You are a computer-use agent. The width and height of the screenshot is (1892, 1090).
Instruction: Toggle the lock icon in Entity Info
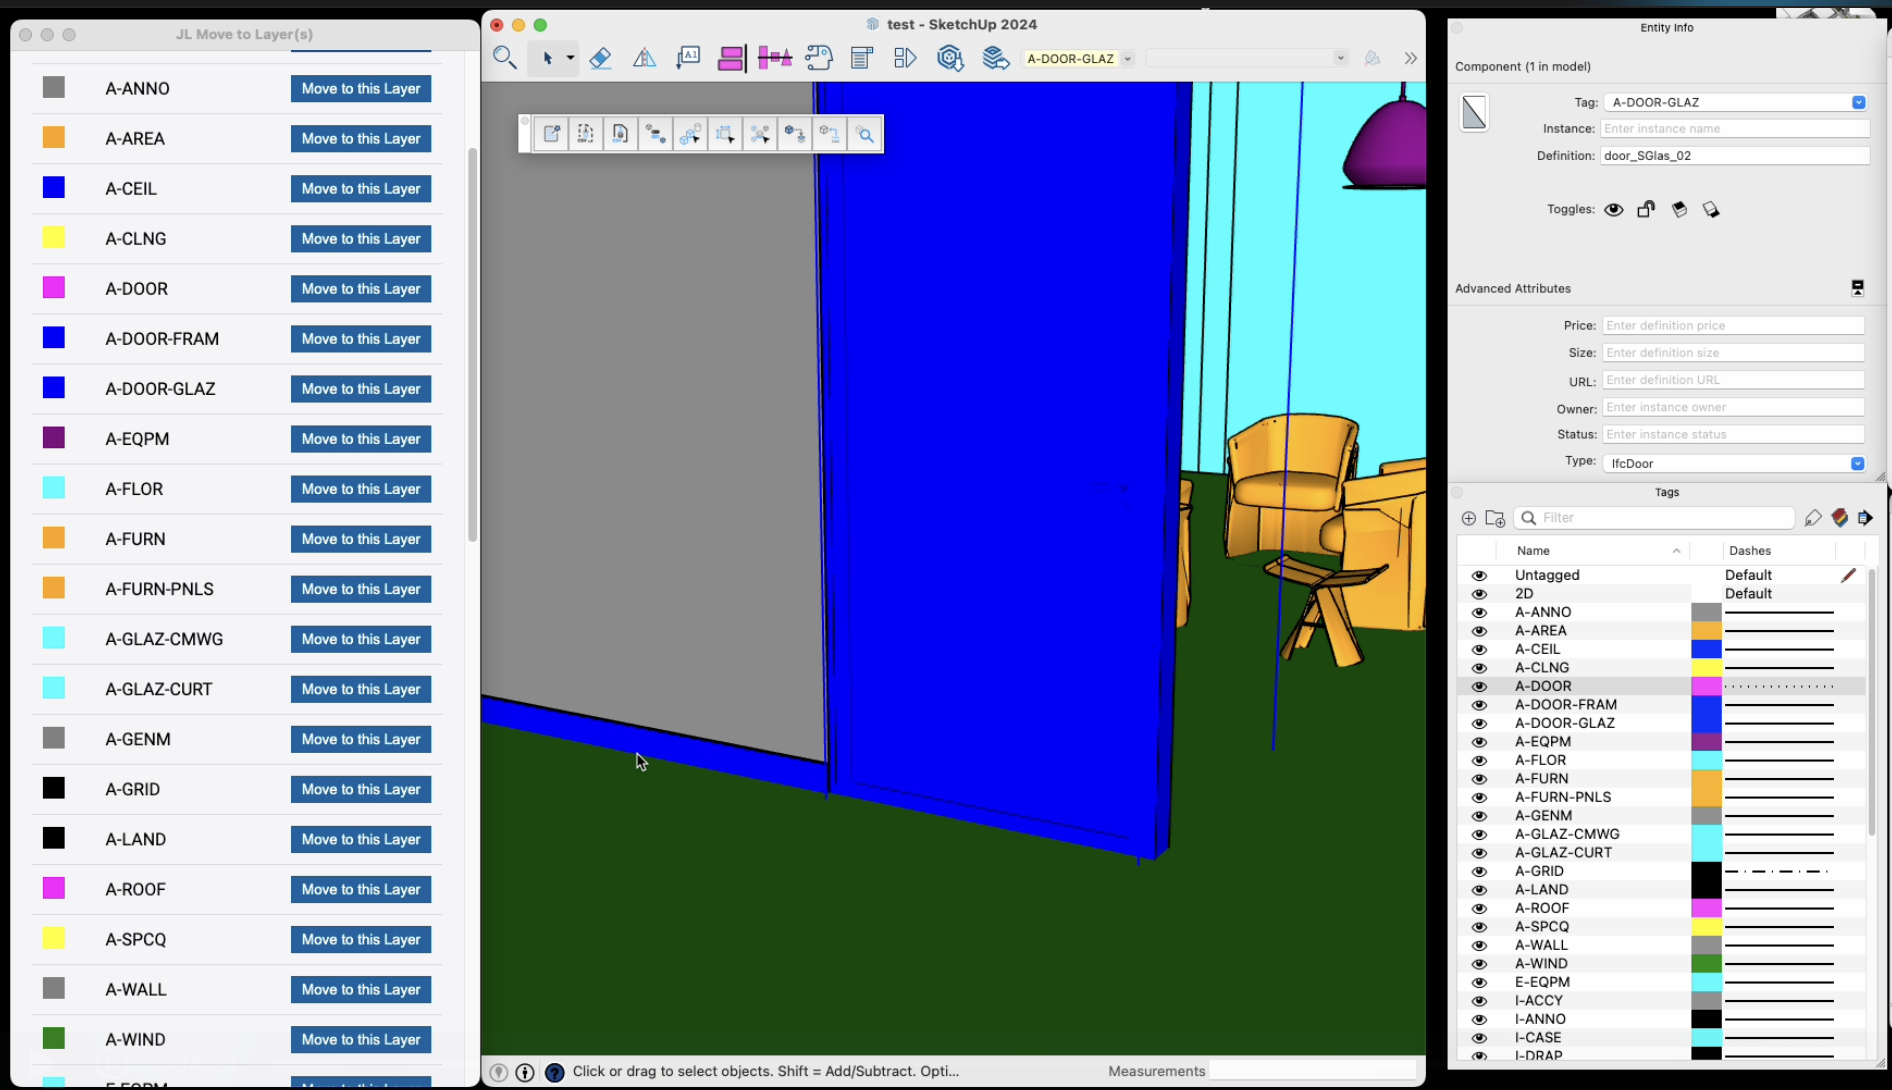coord(1646,209)
